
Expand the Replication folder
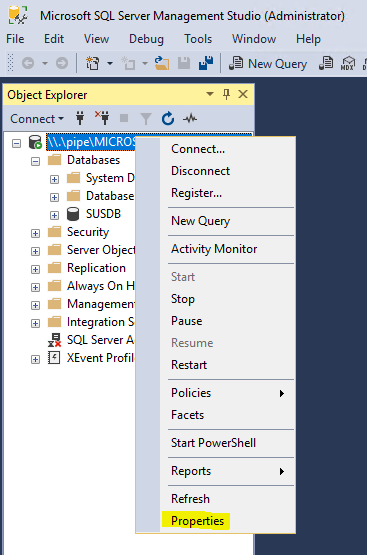[35, 269]
